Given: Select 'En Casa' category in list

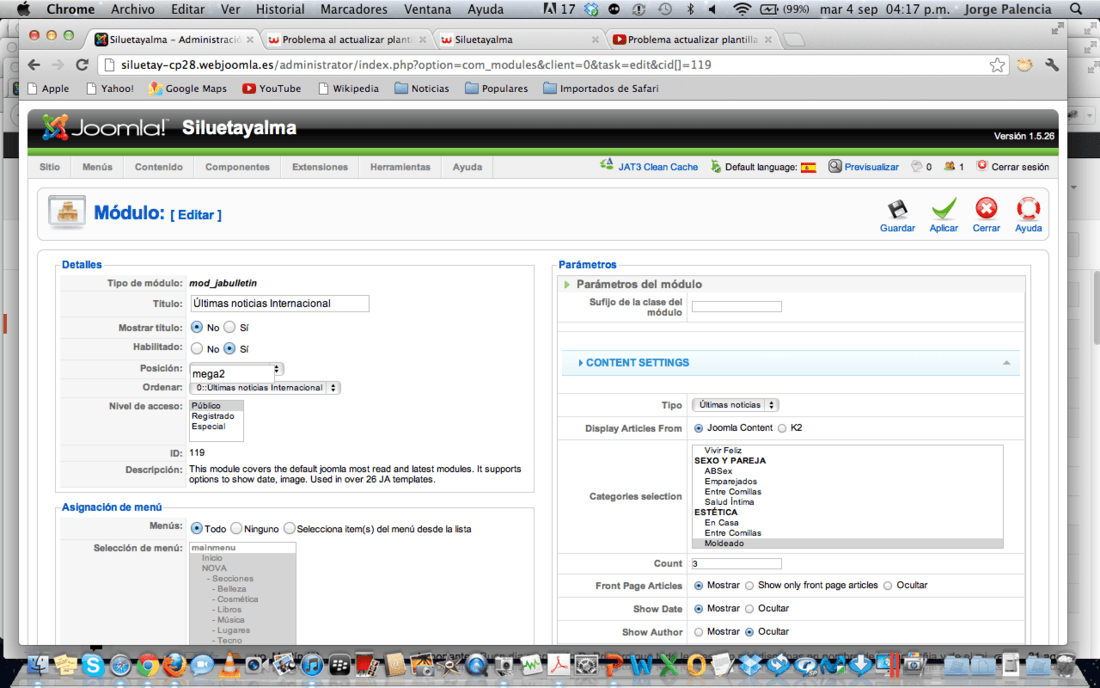Looking at the screenshot, I should pos(721,522).
